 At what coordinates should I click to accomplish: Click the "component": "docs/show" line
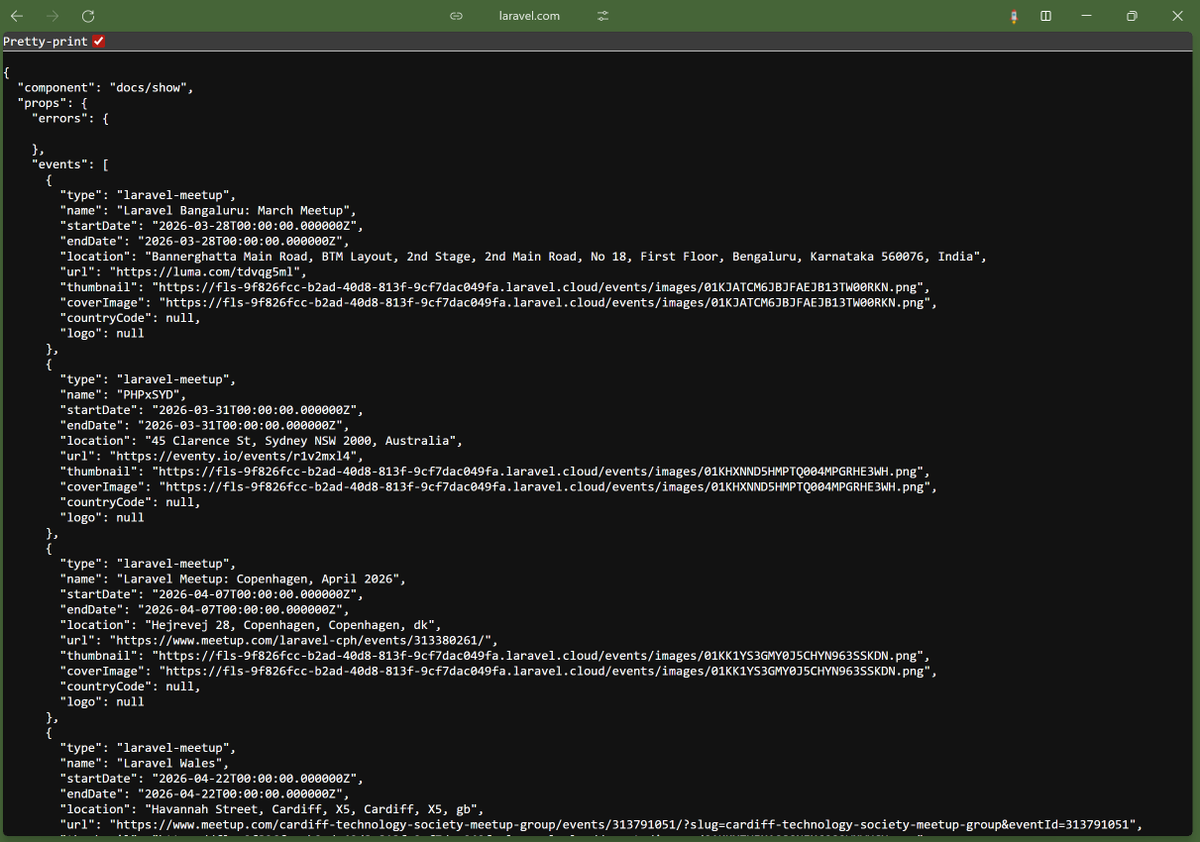tap(105, 87)
